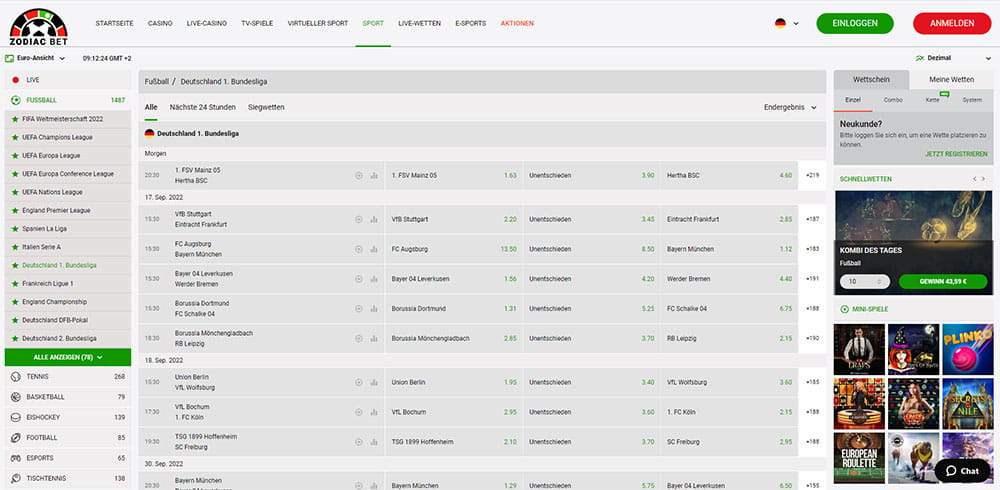1000x490 pixels.
Task: Click the Anmelden button
Action: (x=952, y=24)
